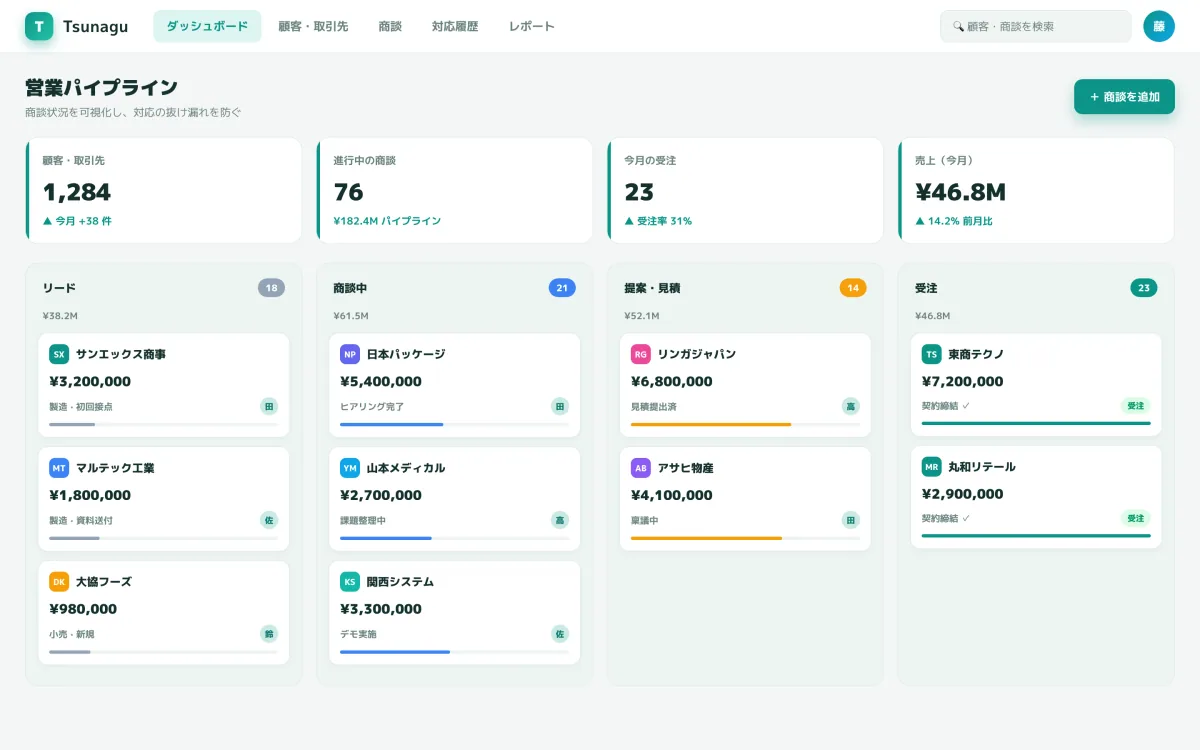The height and width of the screenshot is (750, 1200).
Task: Click the company name 丸和リテール
Action: [982, 467]
